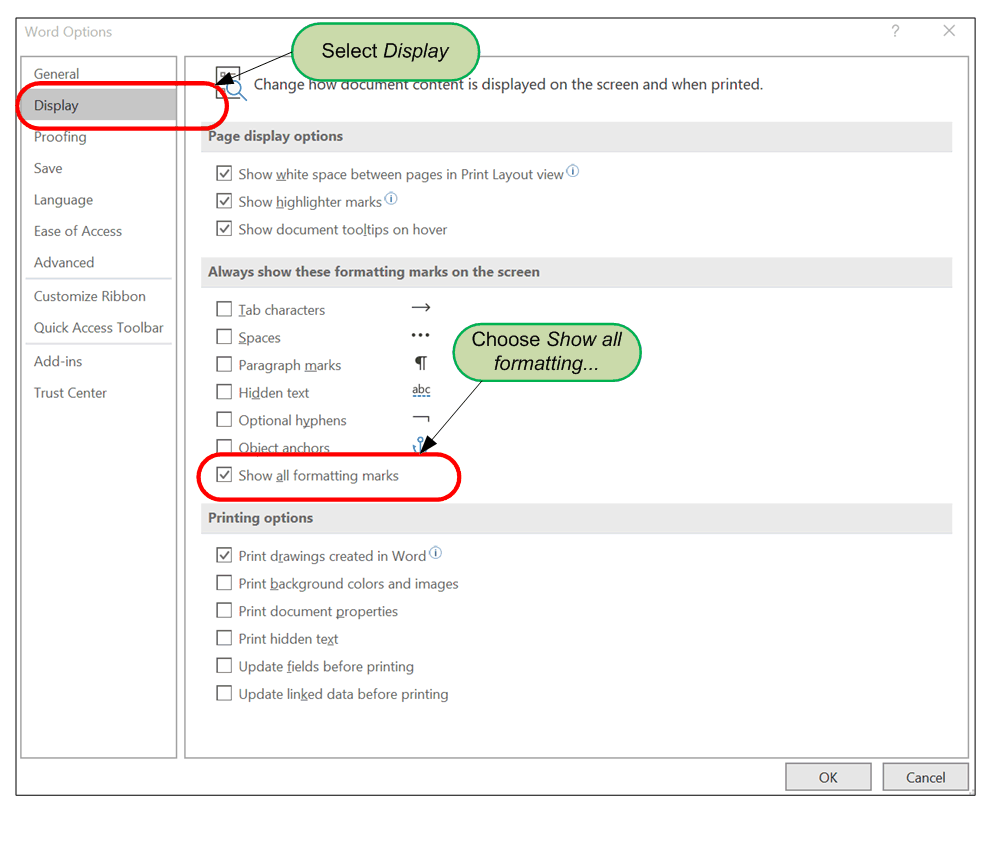
Task: Uncheck Show all formatting marks
Action: 224,474
